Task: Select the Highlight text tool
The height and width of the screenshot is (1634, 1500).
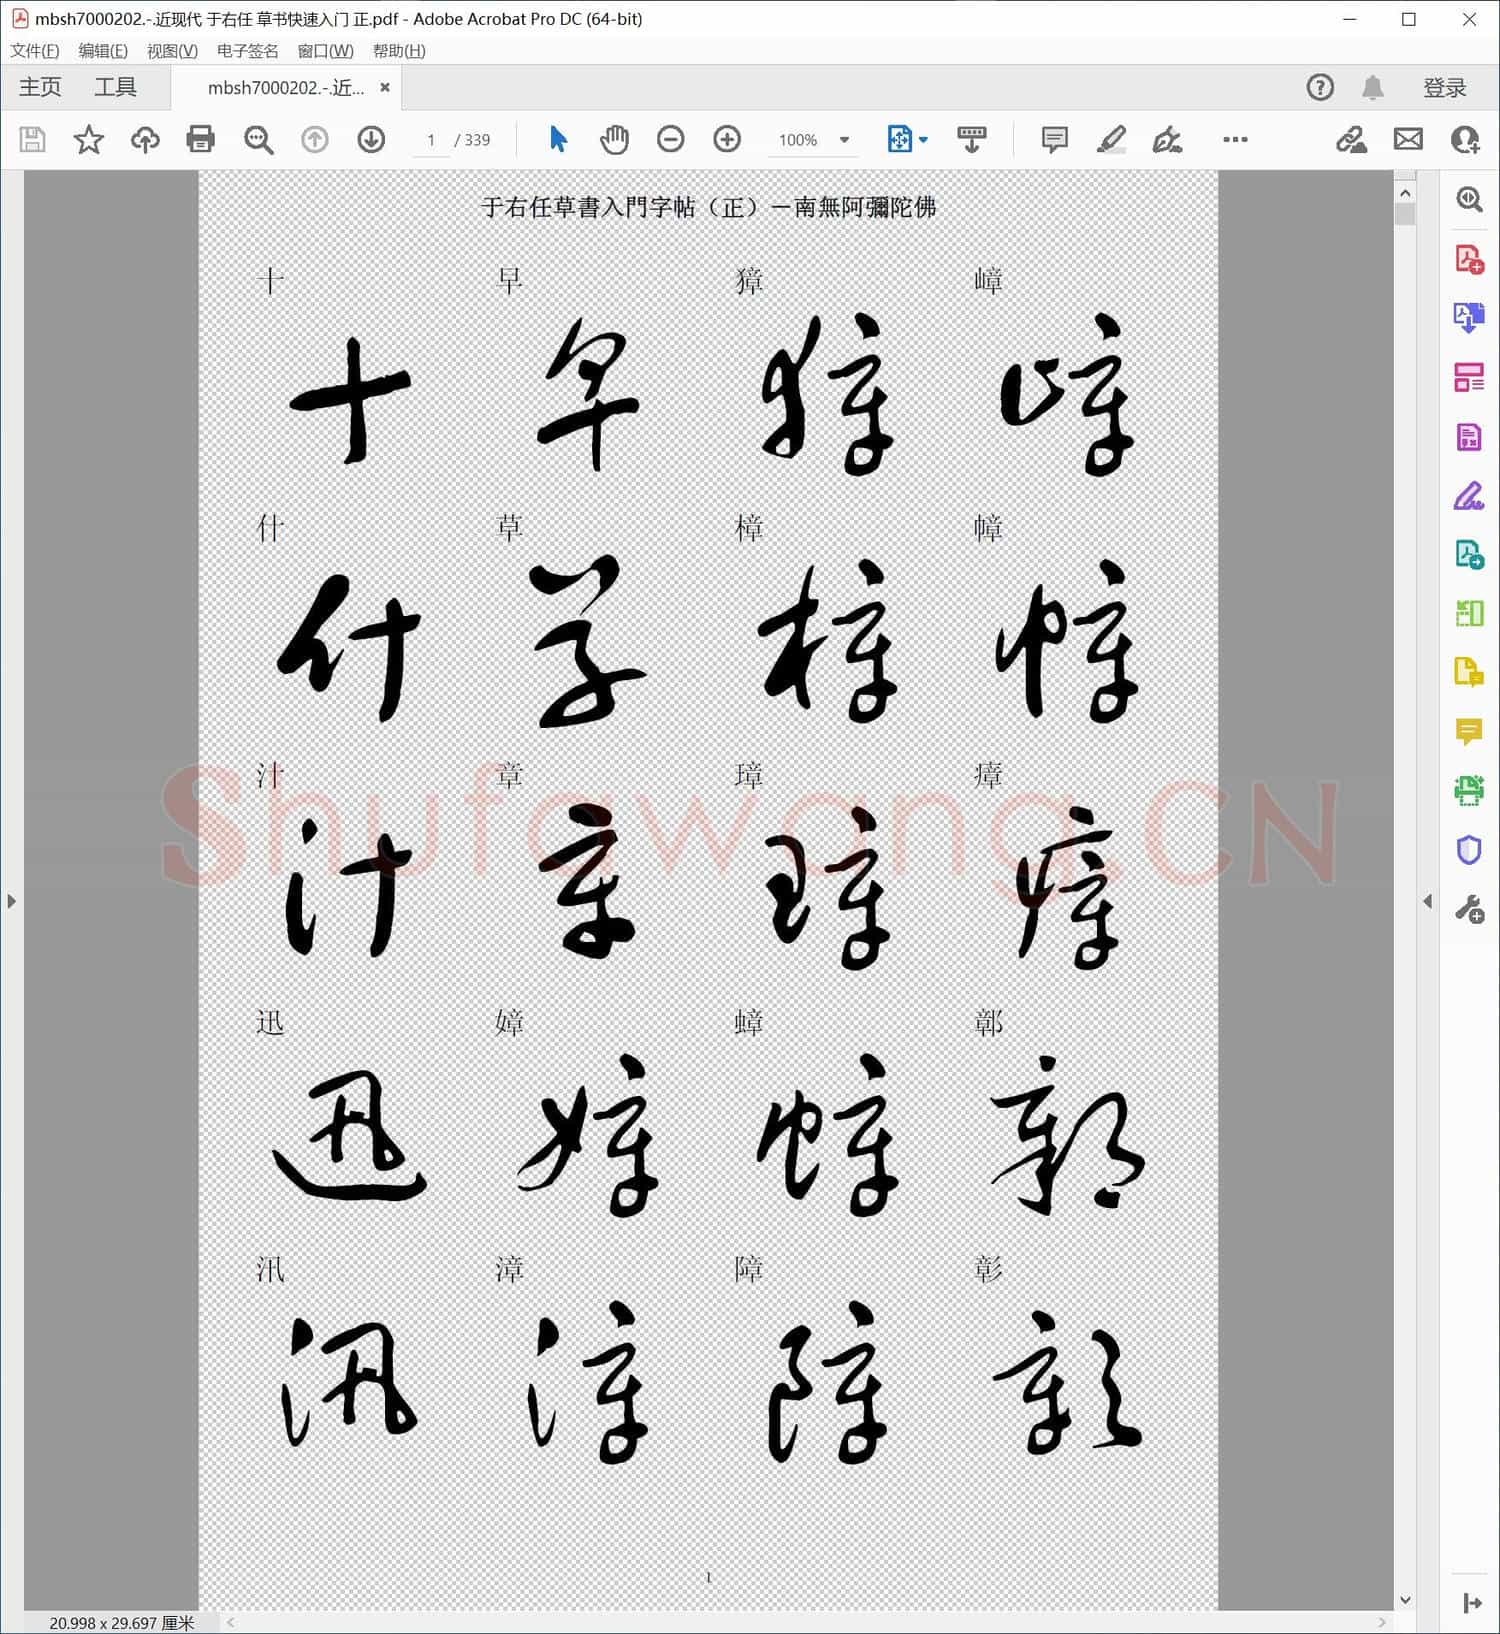Action: click(x=1111, y=139)
